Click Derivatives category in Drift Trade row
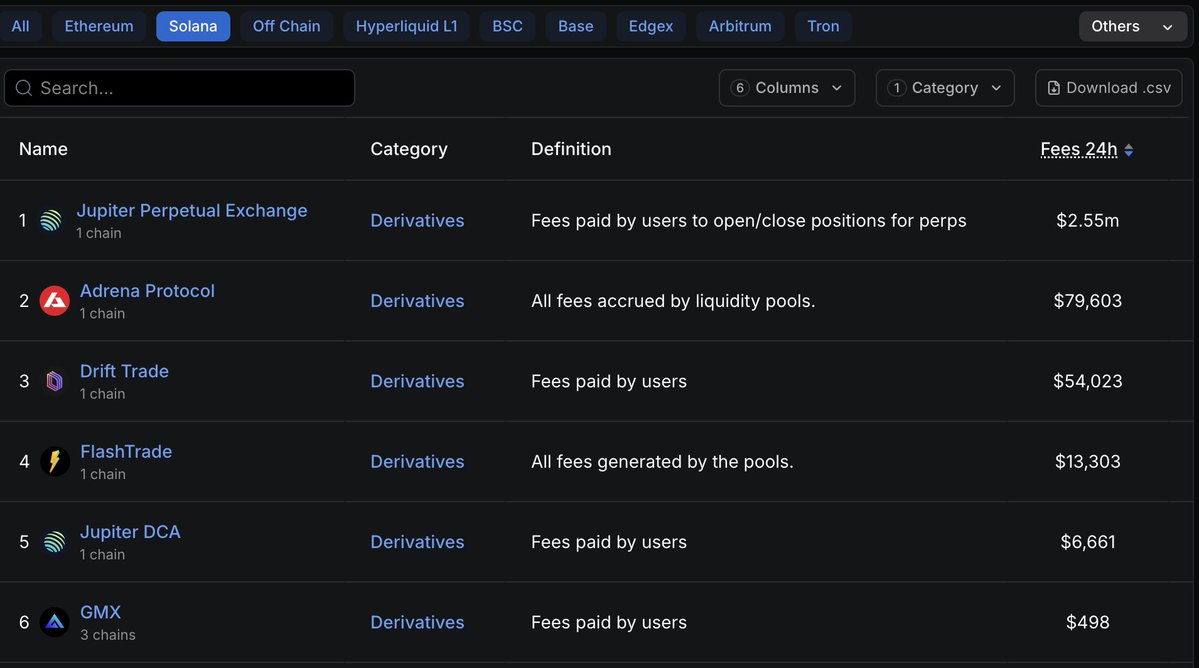The image size is (1199, 668). pyautogui.click(x=418, y=381)
